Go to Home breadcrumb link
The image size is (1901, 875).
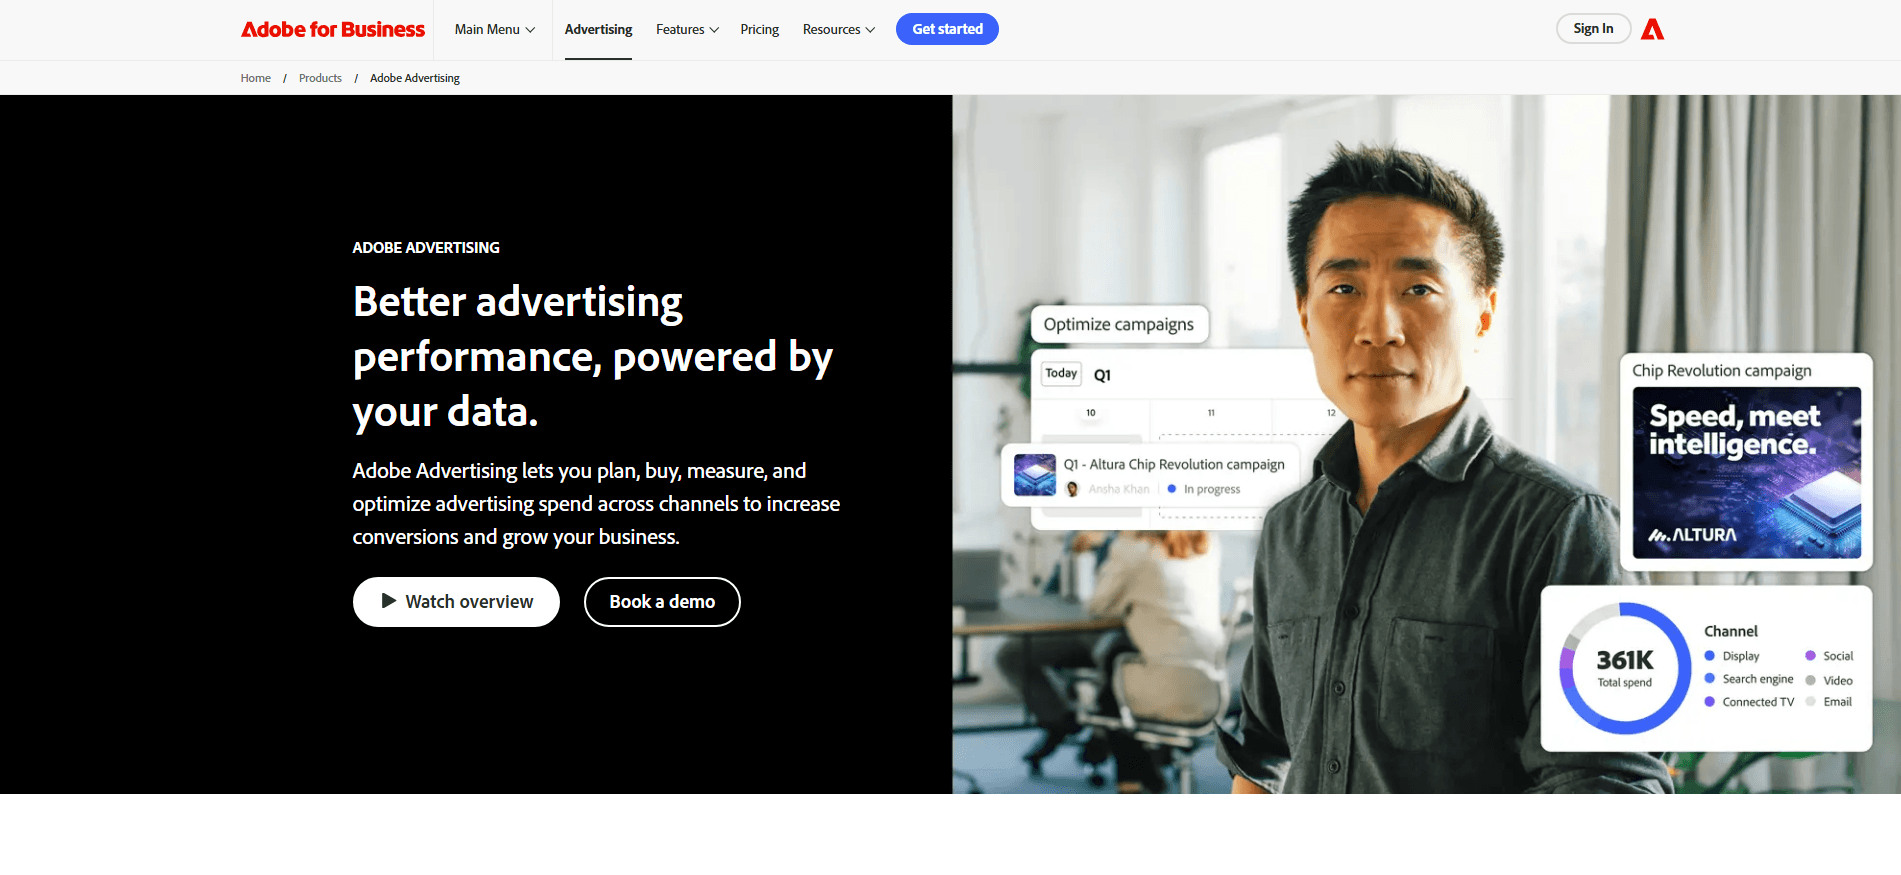(x=255, y=78)
